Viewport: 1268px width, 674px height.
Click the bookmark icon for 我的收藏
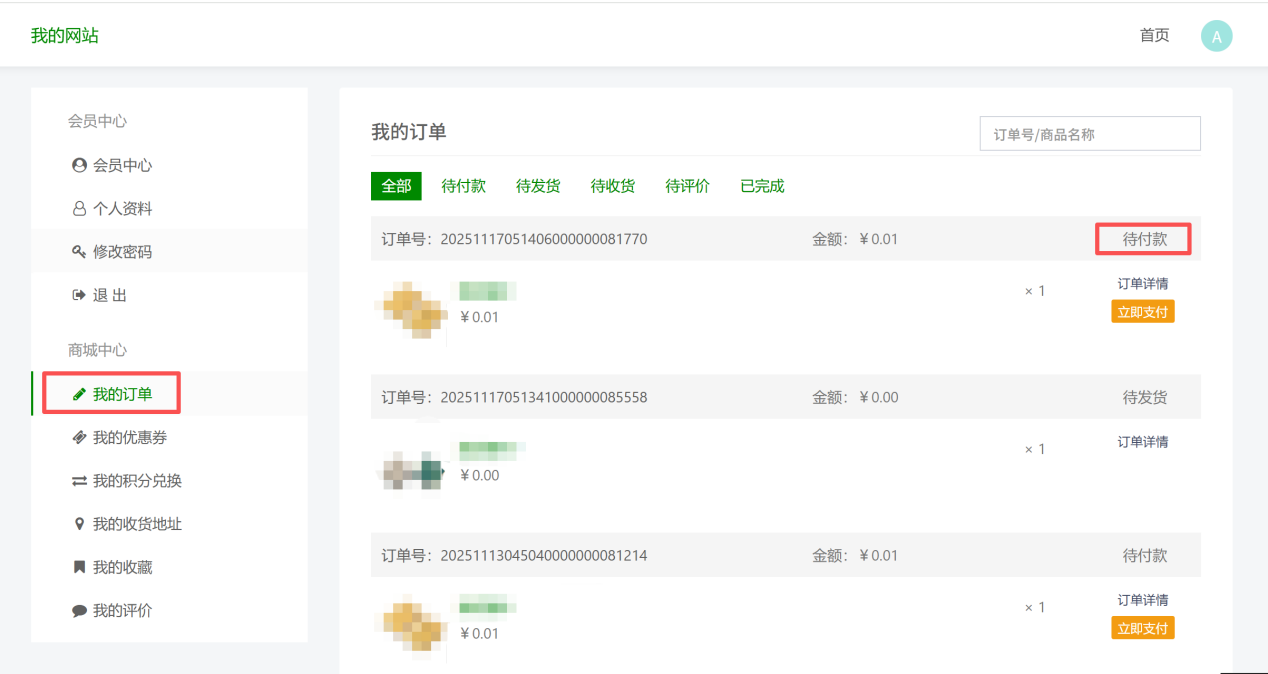[x=79, y=567]
